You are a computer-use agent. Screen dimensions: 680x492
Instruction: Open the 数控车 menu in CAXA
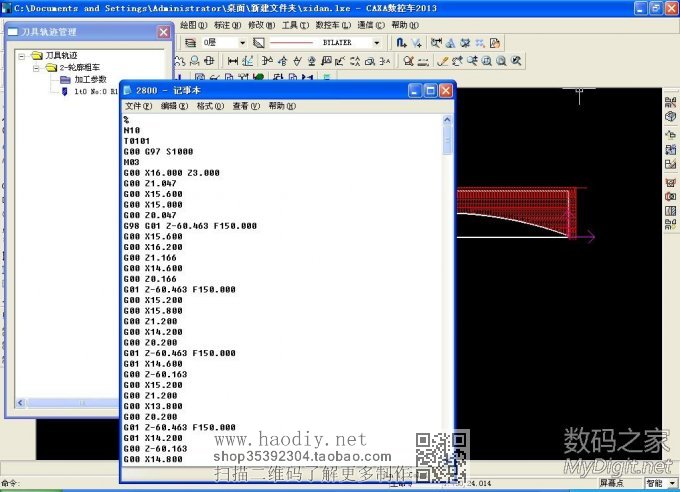point(328,24)
